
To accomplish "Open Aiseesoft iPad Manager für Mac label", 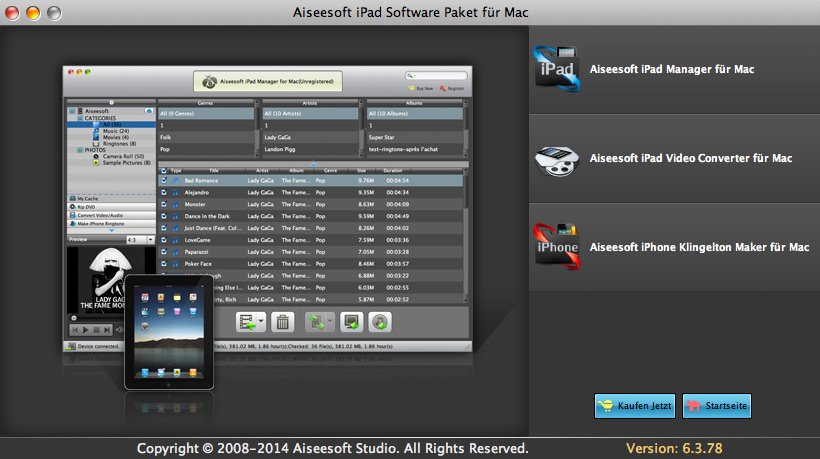I will 671,69.
